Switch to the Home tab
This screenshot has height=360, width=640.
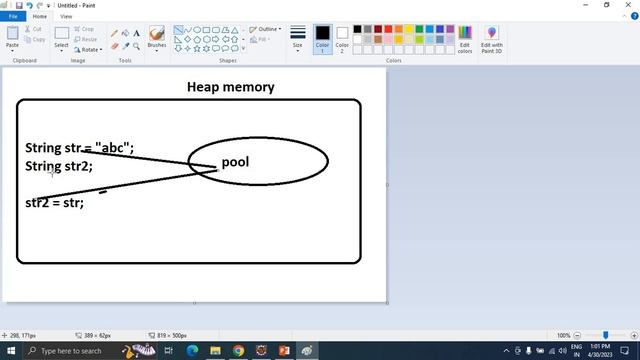point(40,16)
